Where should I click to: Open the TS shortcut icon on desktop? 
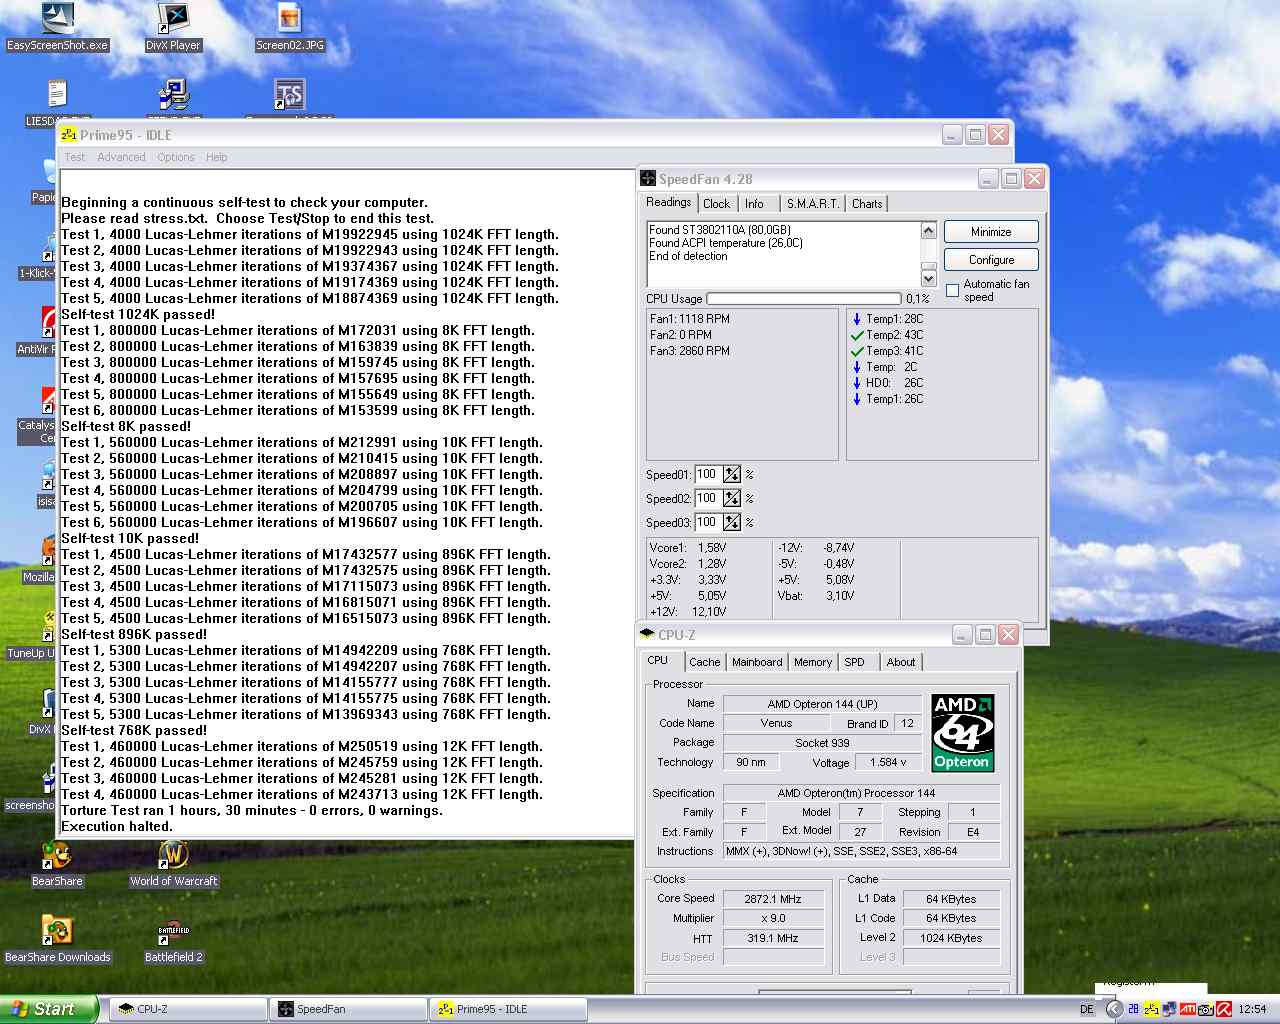[x=289, y=96]
